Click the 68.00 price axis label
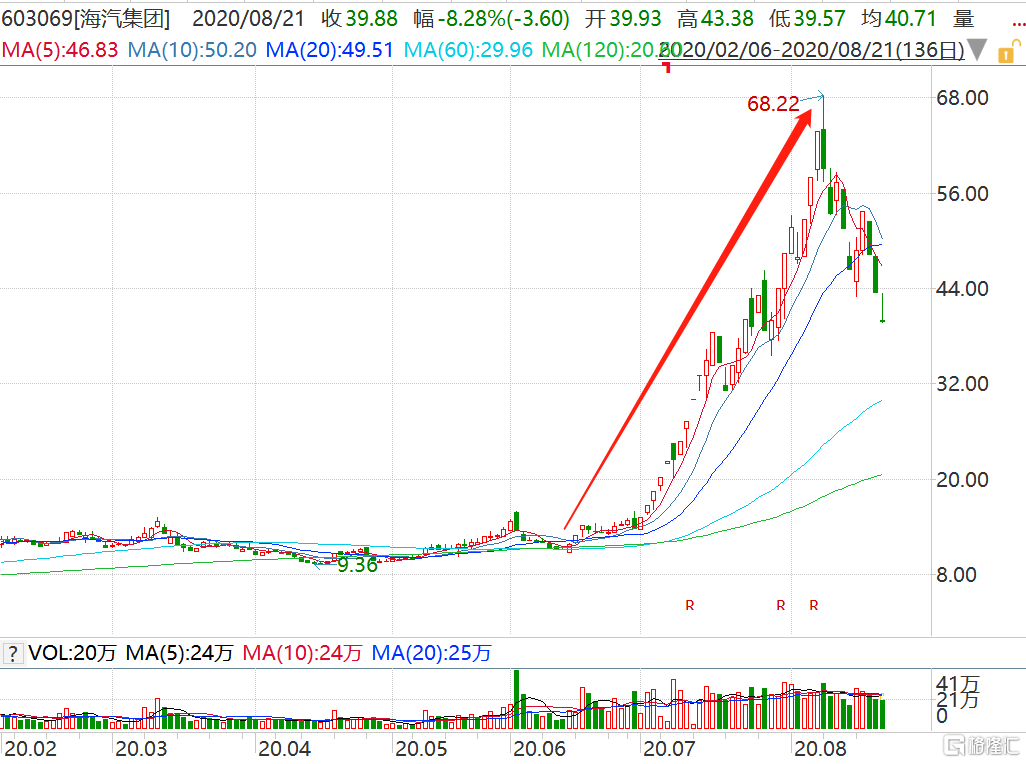 962,98
